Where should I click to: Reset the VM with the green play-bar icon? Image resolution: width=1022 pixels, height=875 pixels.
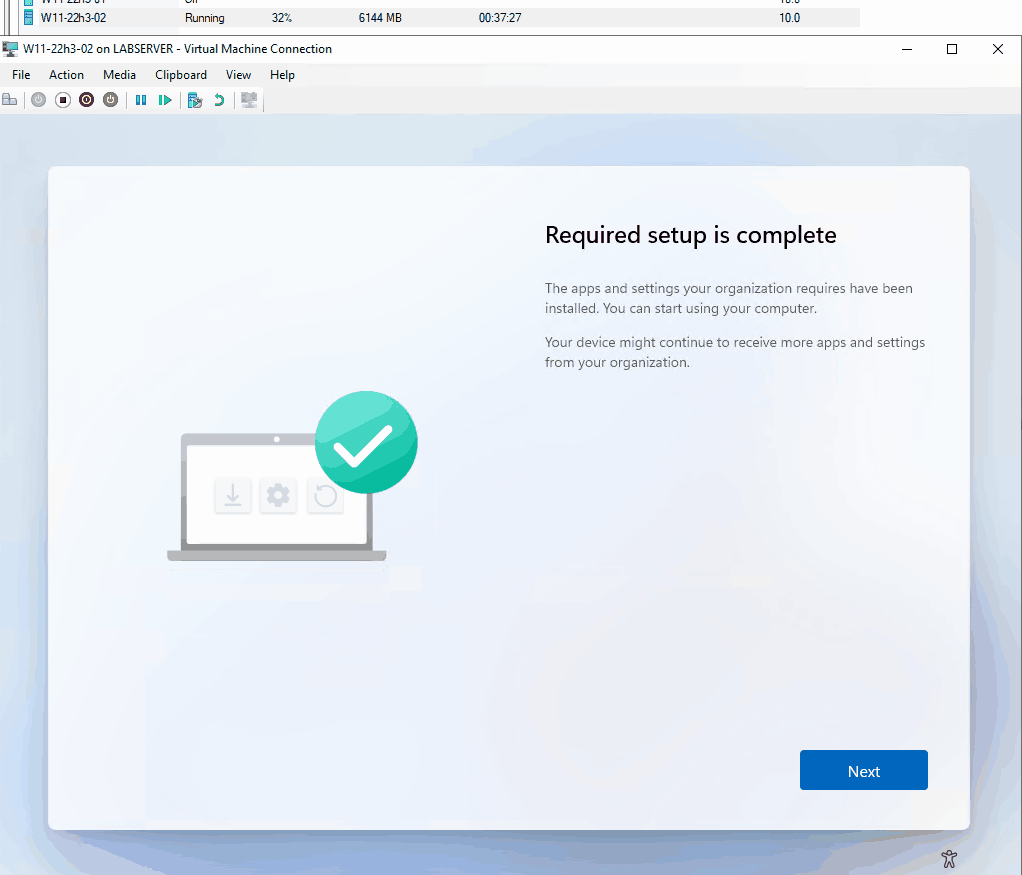pos(165,100)
